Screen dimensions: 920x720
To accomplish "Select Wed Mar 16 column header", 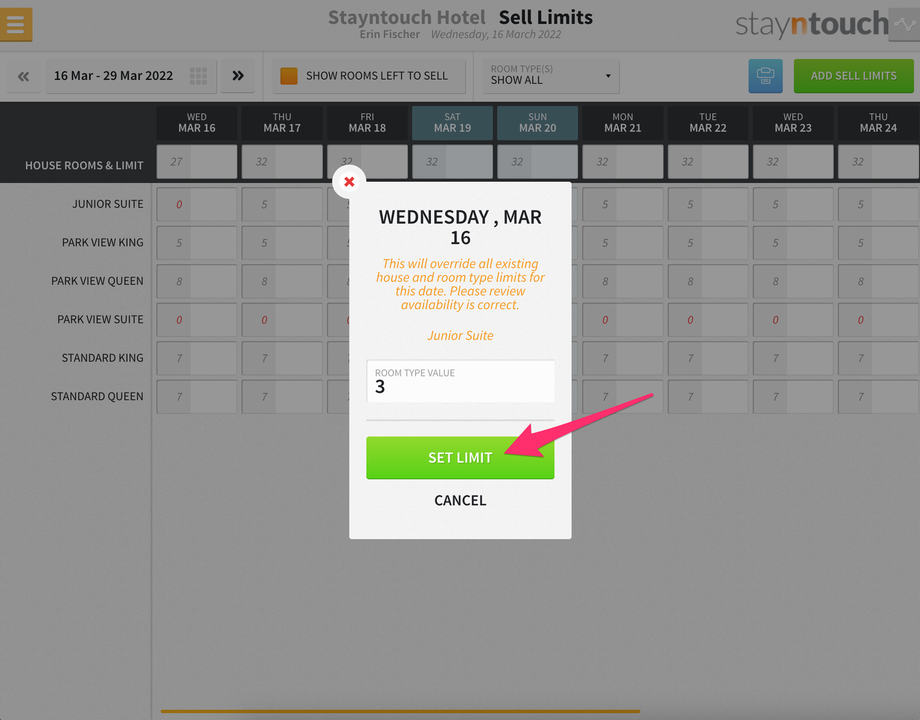I will [197, 123].
